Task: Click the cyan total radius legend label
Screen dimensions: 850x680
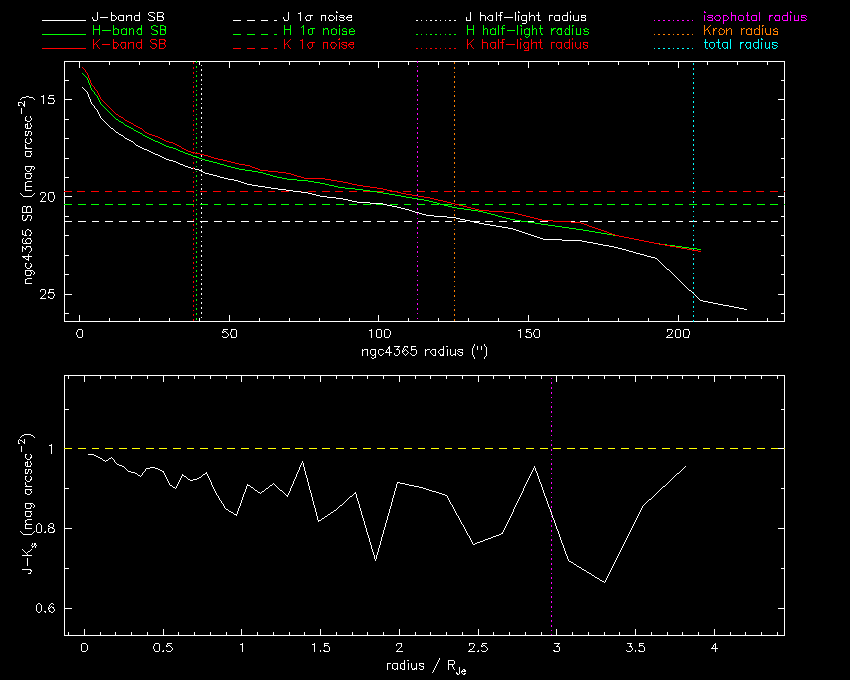Action: click(x=740, y=45)
